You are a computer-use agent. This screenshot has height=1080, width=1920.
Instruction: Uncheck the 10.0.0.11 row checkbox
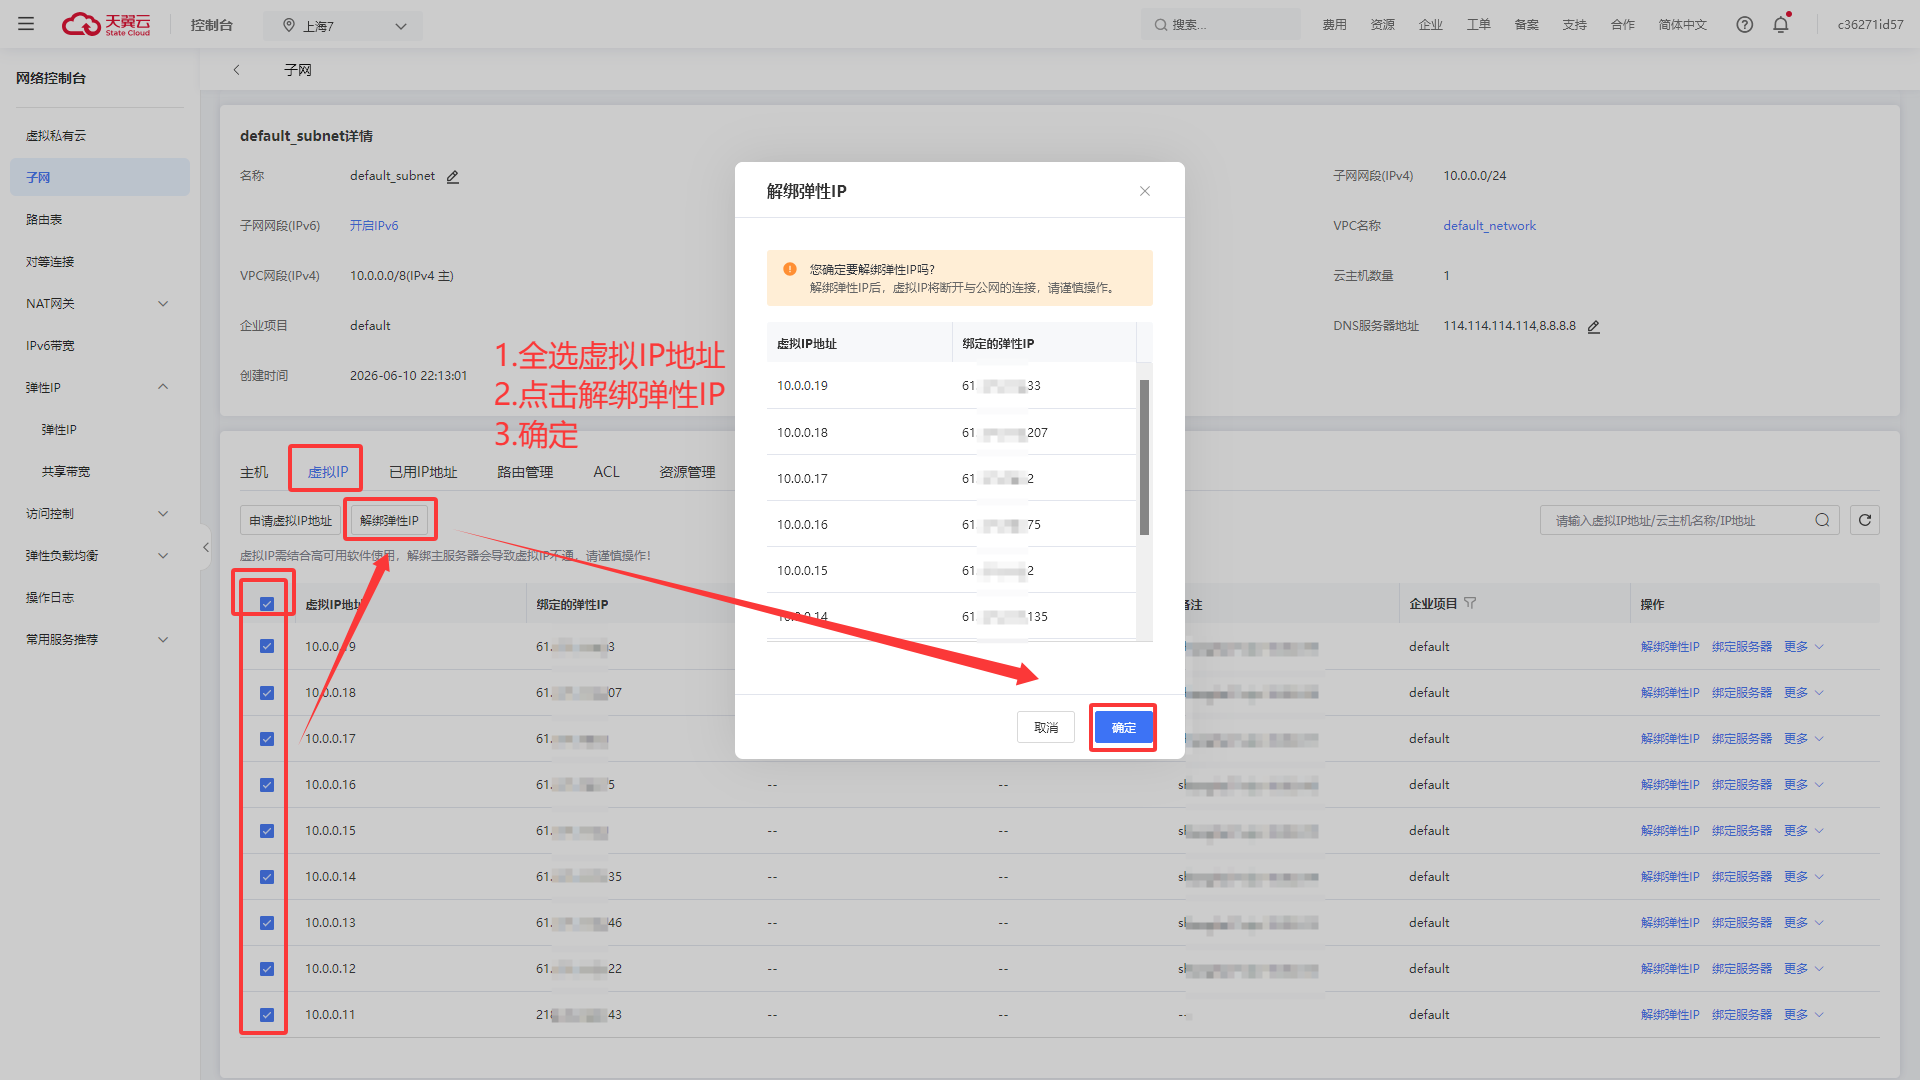tap(267, 1015)
